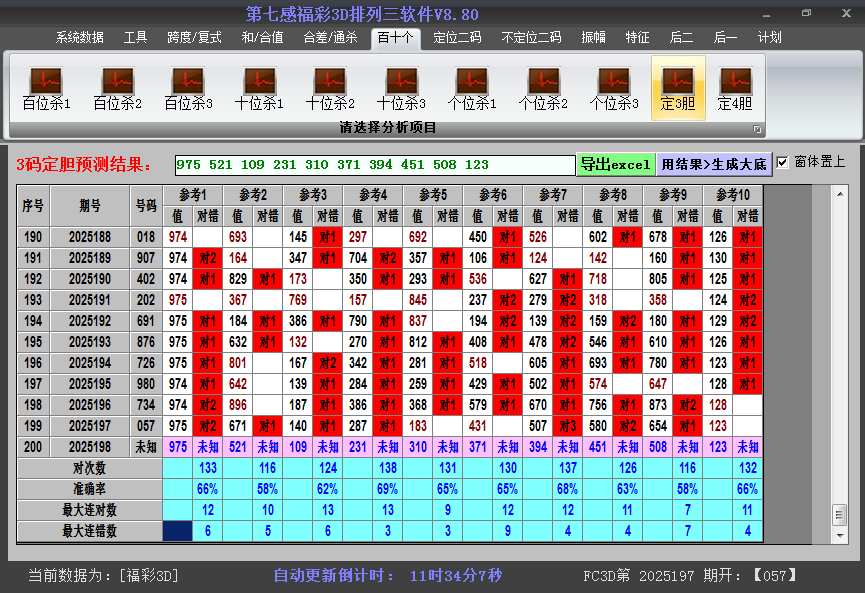
Task: Select the 十位杀2 analysis icon
Action: tap(330, 88)
